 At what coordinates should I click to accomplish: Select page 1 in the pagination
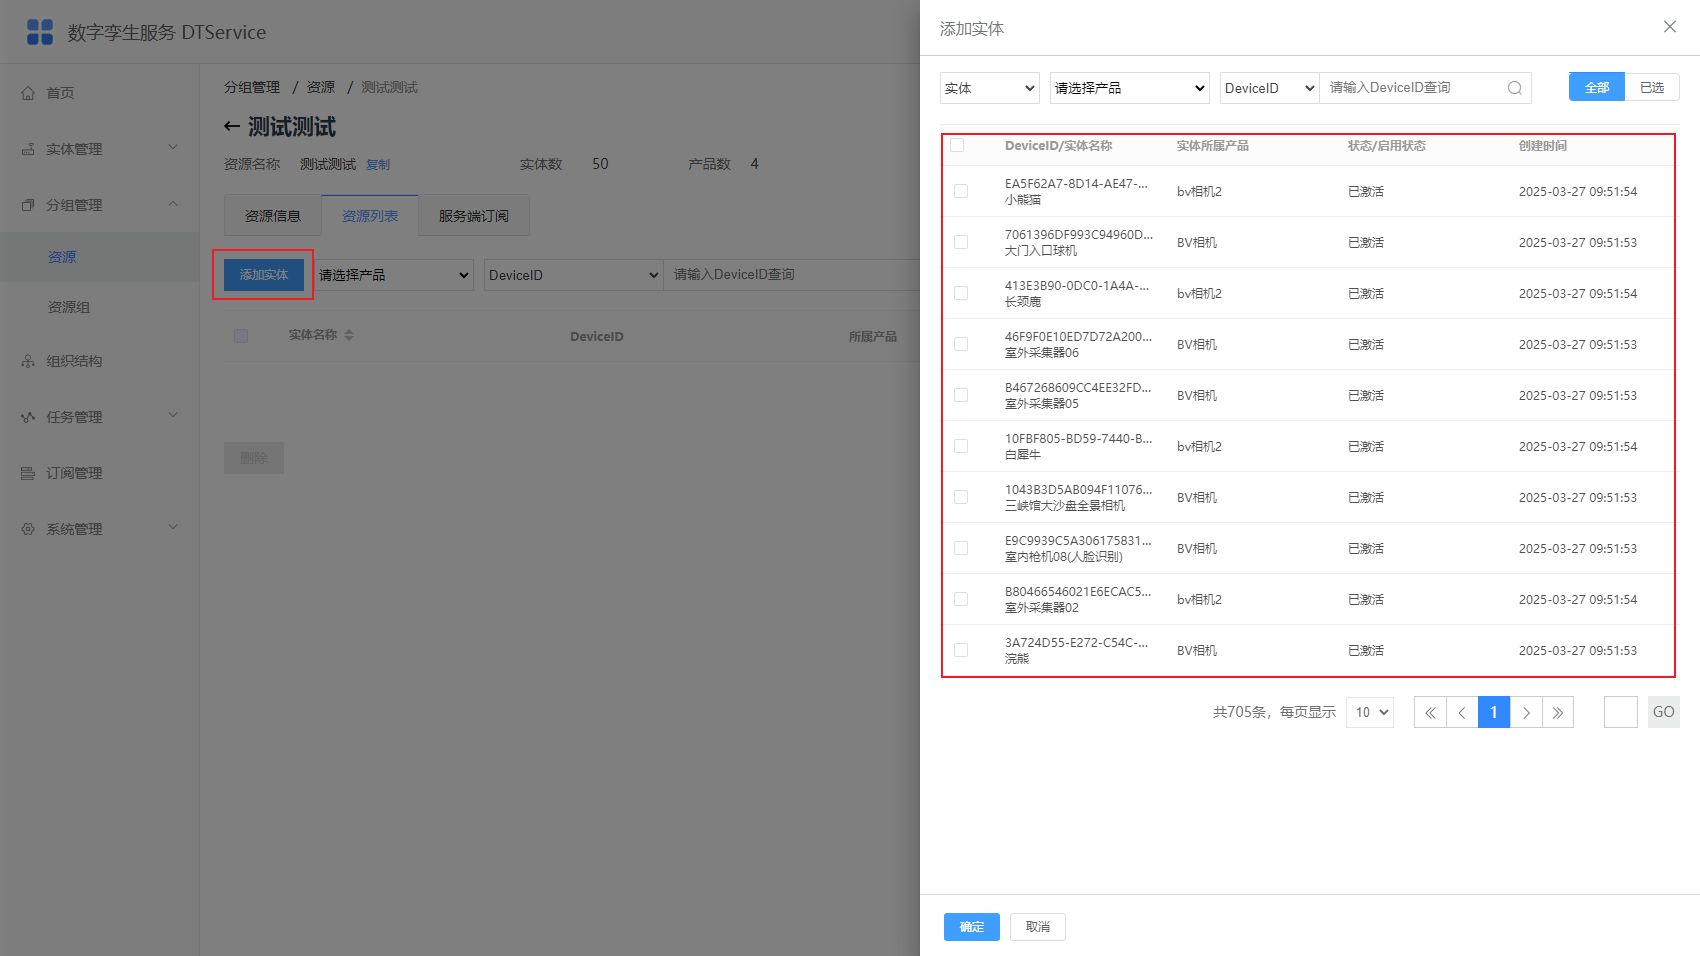tap(1494, 712)
